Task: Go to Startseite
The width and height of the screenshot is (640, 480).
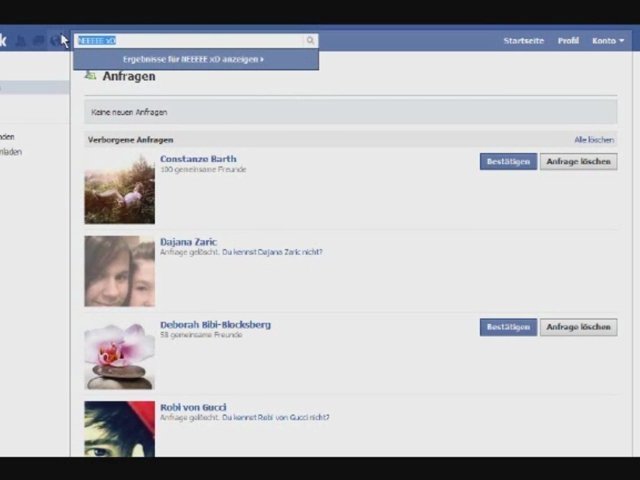Action: point(523,41)
